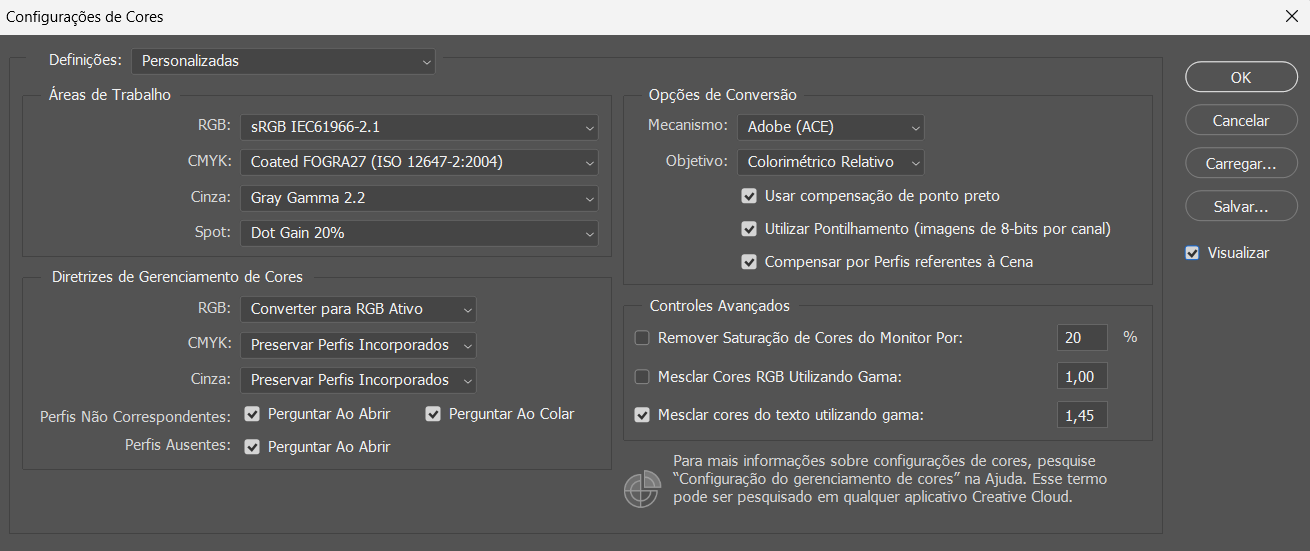This screenshot has height=551, width=1310.
Task: Click the color management globe help icon
Action: click(641, 488)
